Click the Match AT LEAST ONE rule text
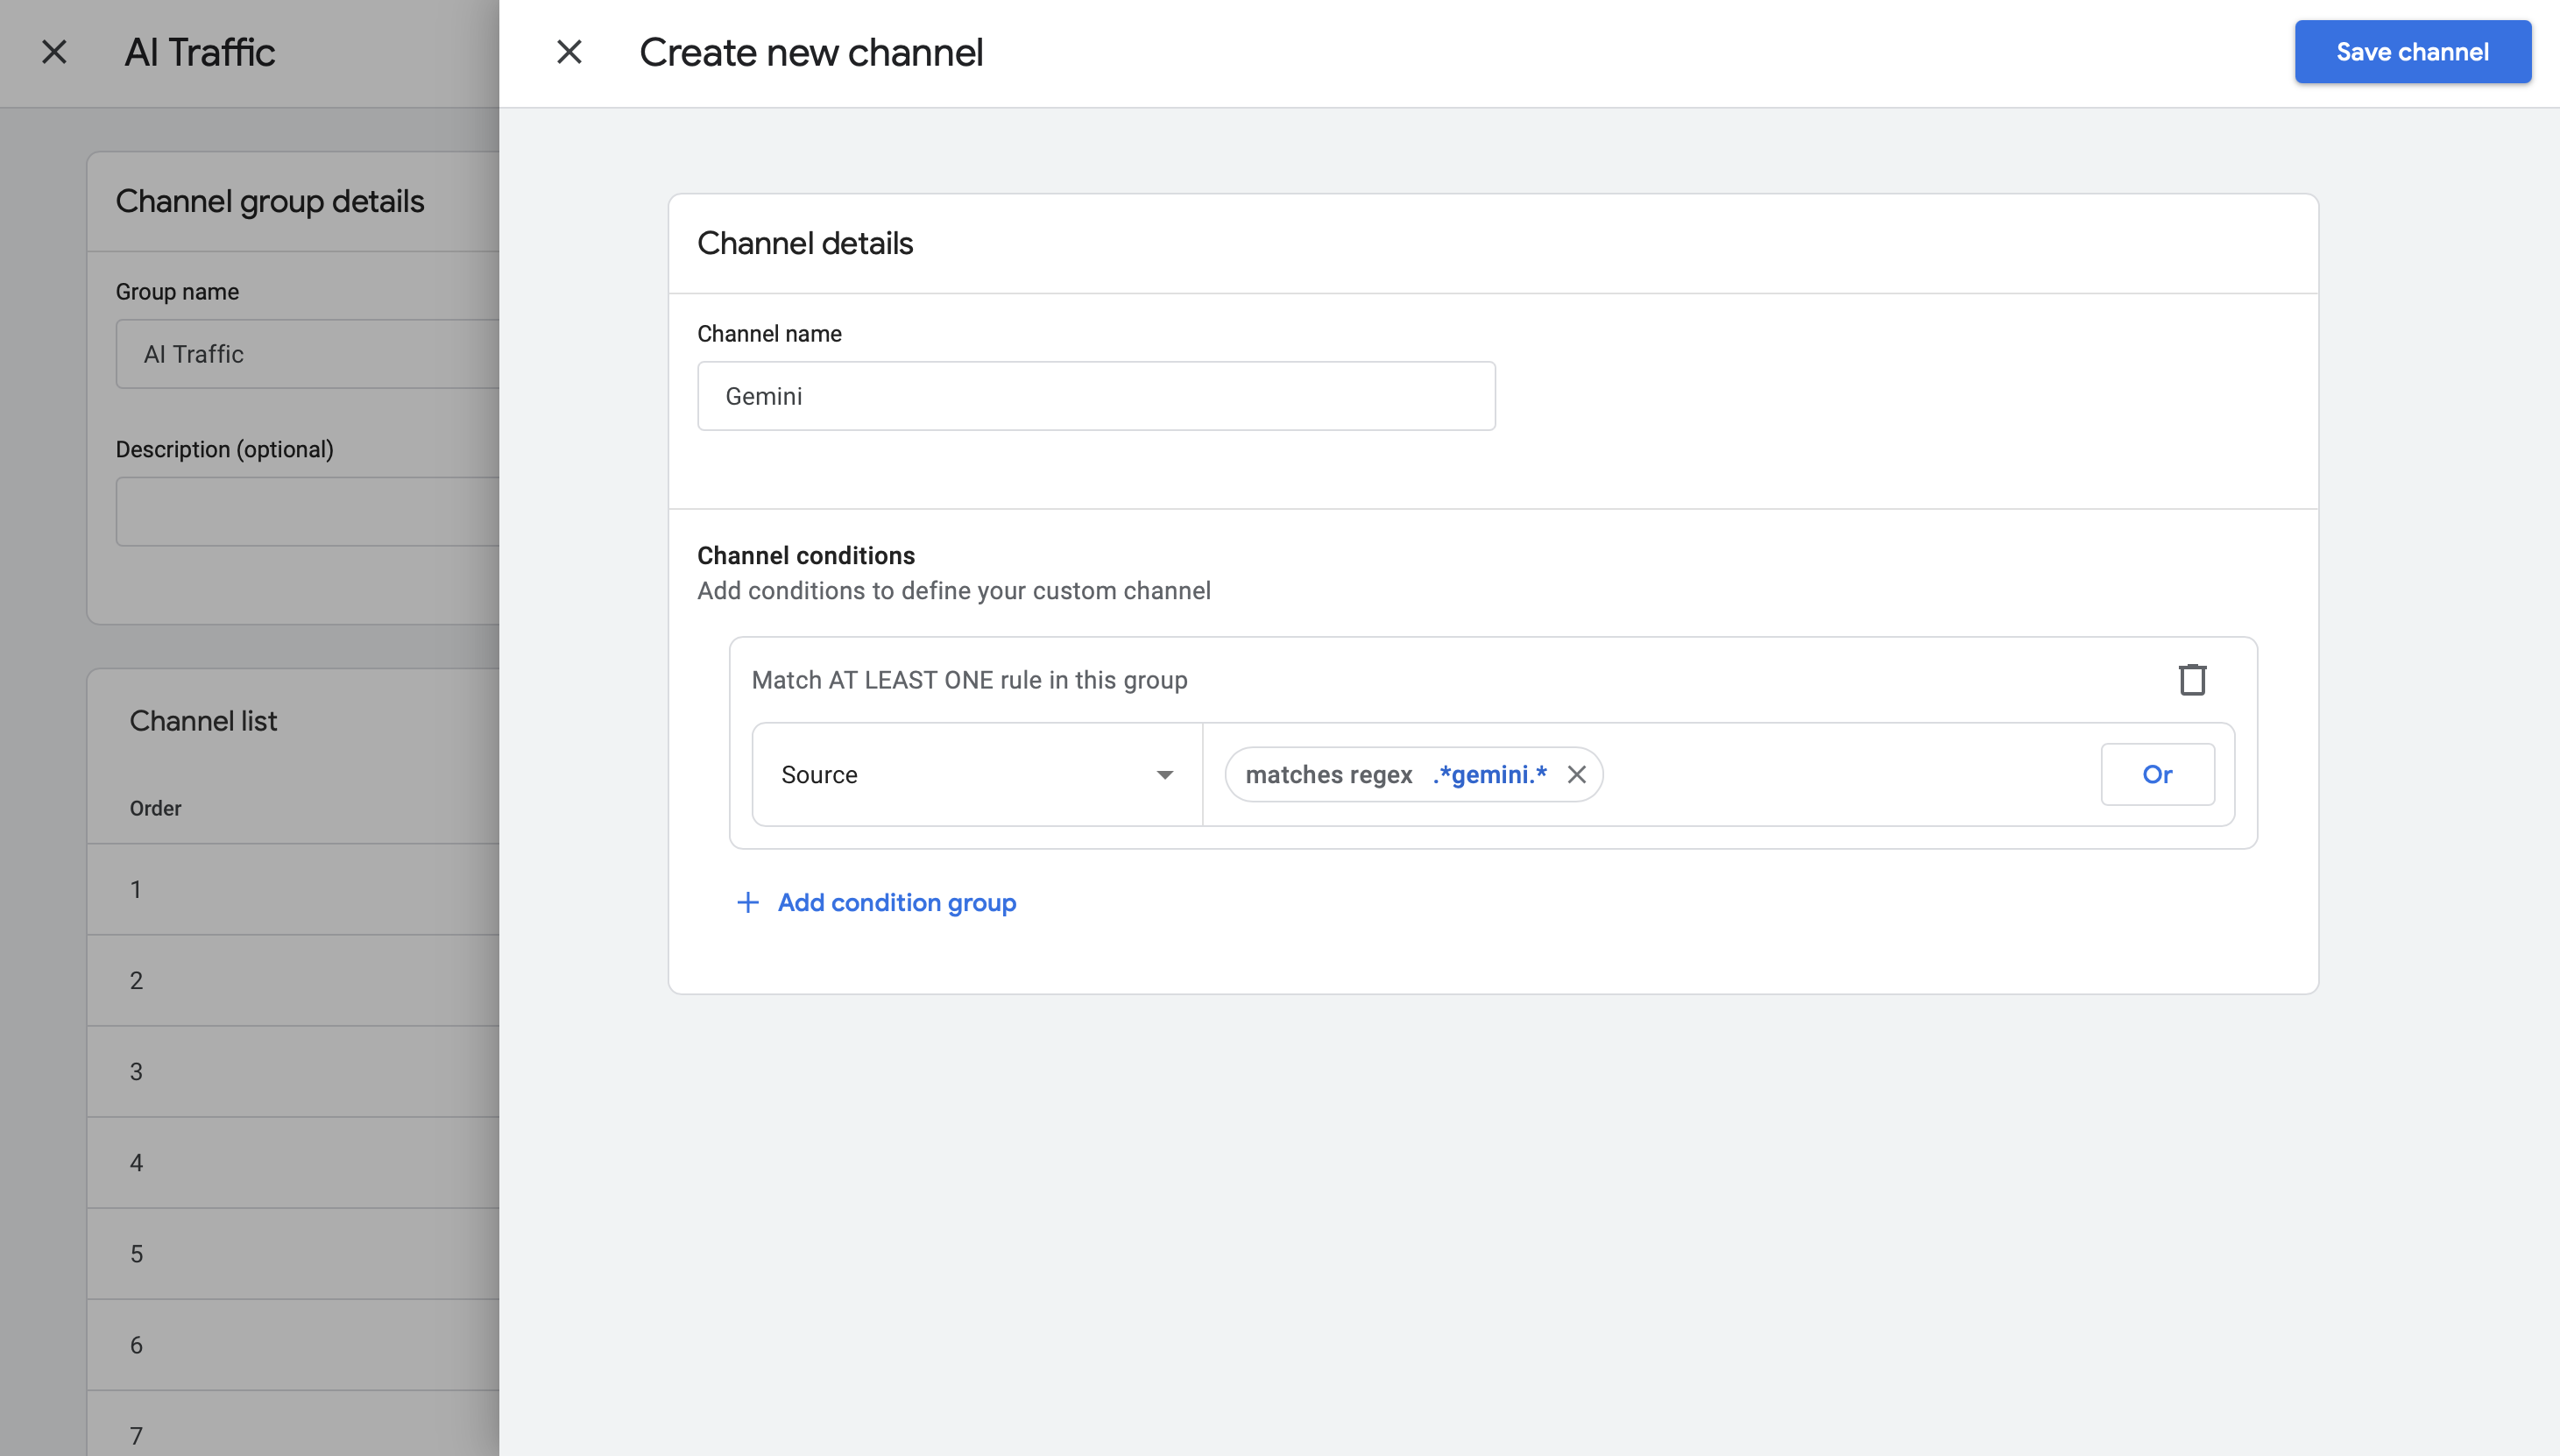 point(969,680)
